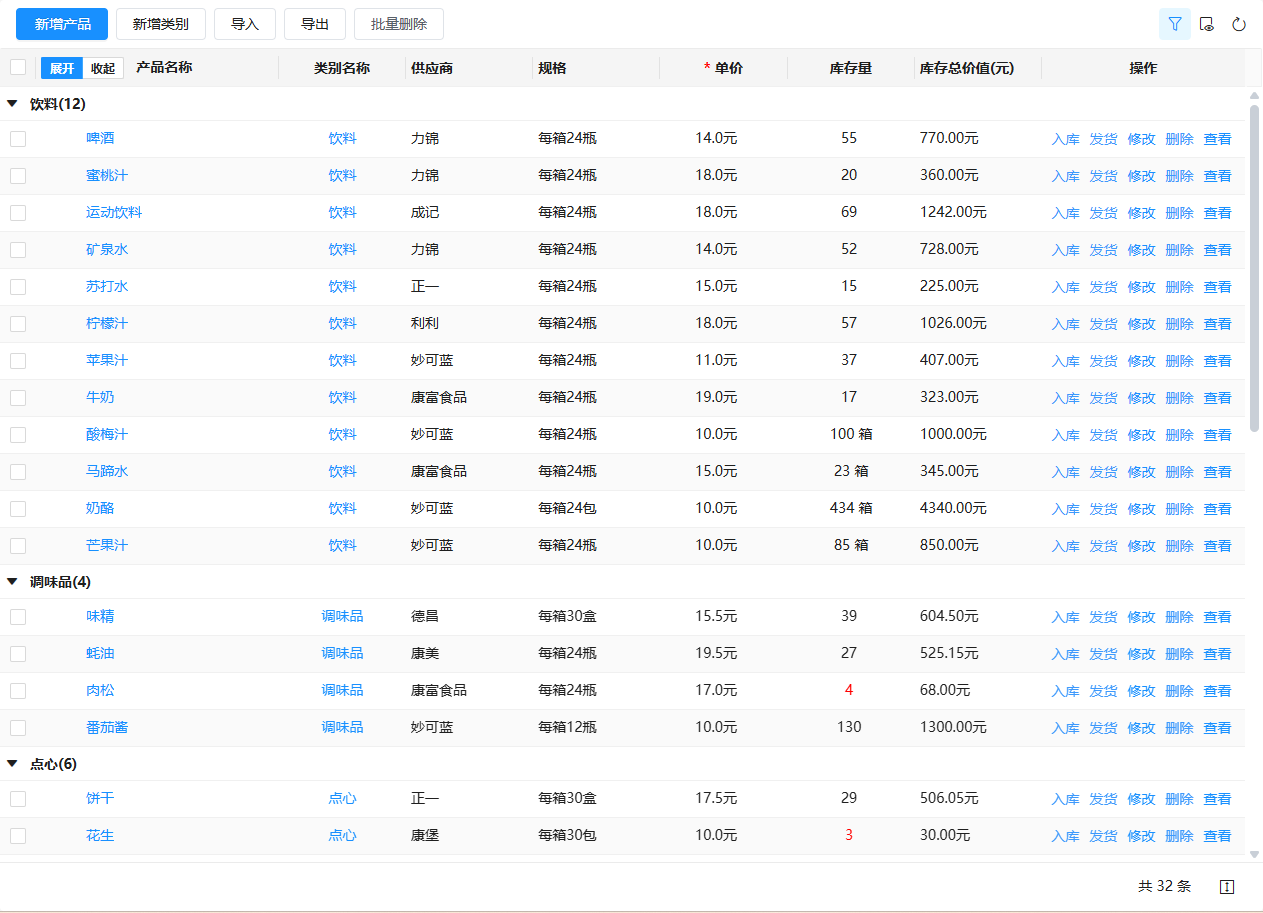
Task: Click the scrollbar up arrow
Action: click(x=1255, y=96)
